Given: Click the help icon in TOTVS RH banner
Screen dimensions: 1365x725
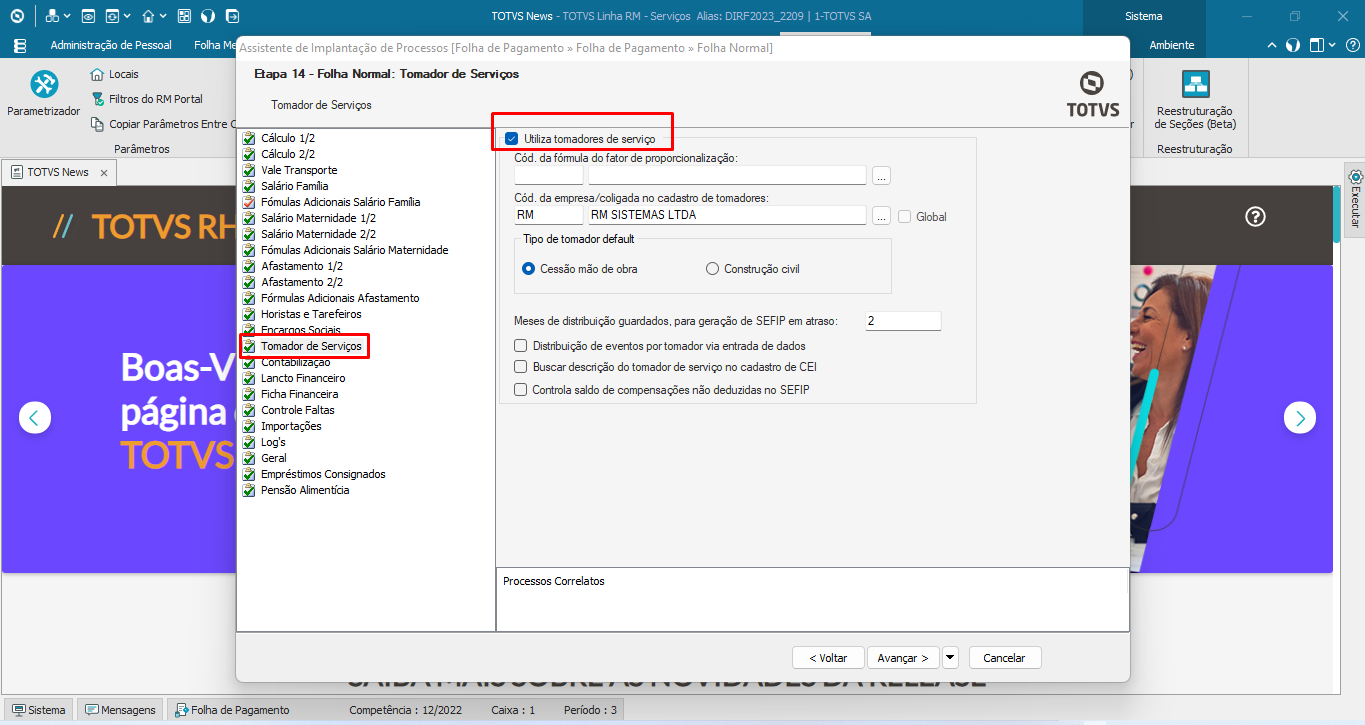Looking at the screenshot, I should point(1256,216).
